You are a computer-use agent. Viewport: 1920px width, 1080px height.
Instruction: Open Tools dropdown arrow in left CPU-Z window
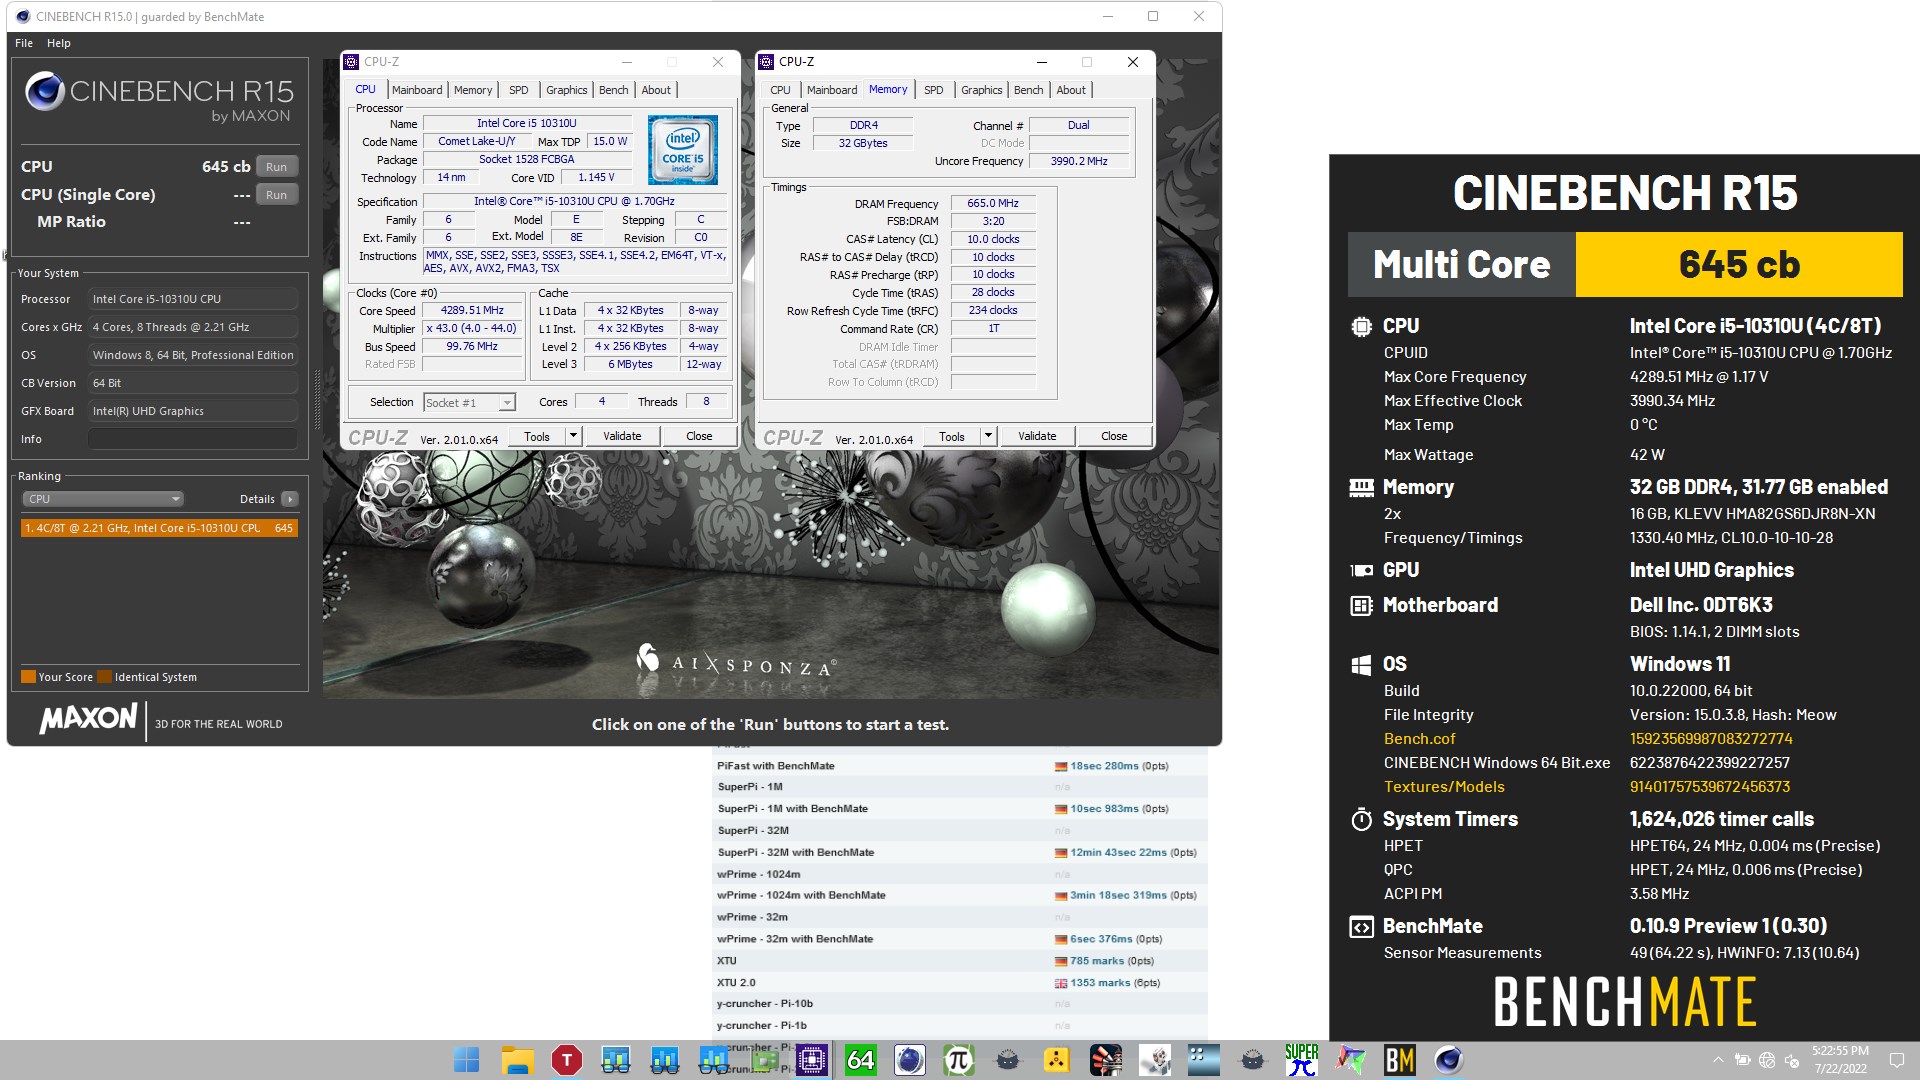[x=573, y=436]
